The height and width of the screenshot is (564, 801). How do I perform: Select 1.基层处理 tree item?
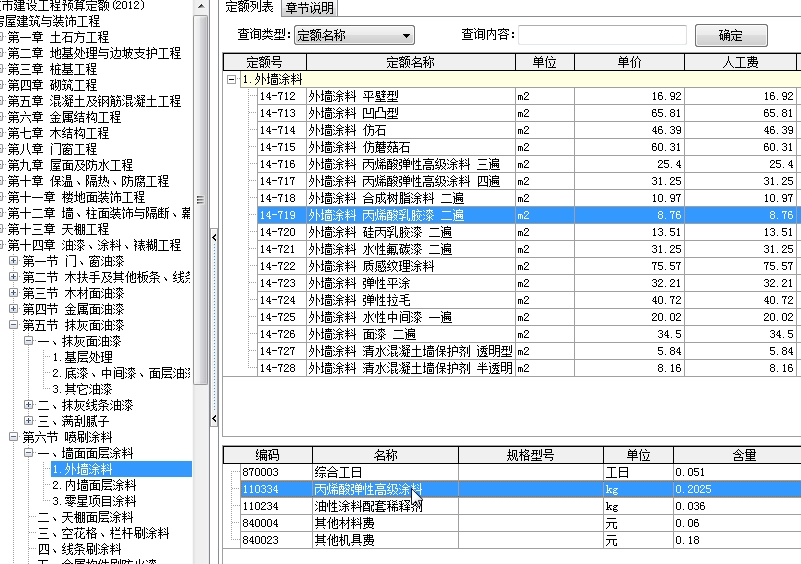(82, 357)
